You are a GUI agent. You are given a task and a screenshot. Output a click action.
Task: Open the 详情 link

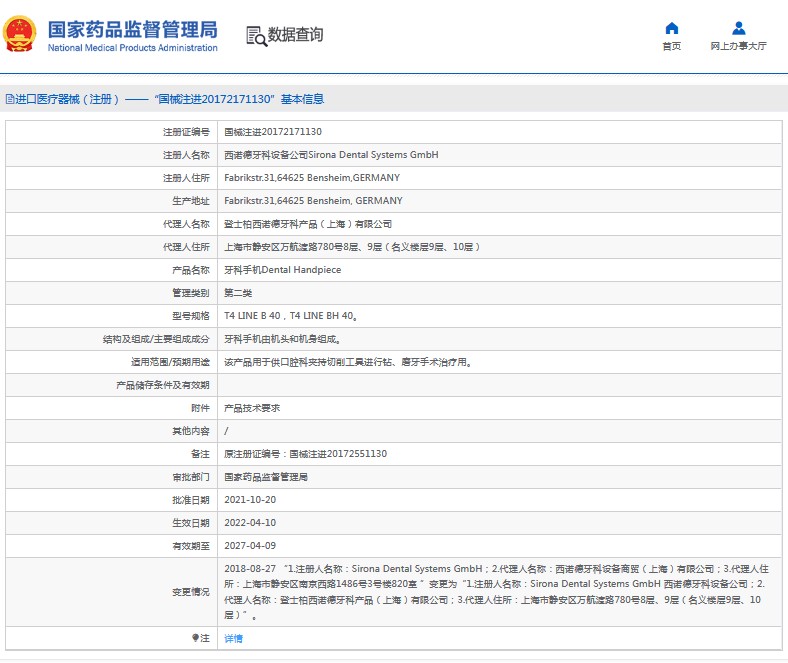tap(233, 638)
